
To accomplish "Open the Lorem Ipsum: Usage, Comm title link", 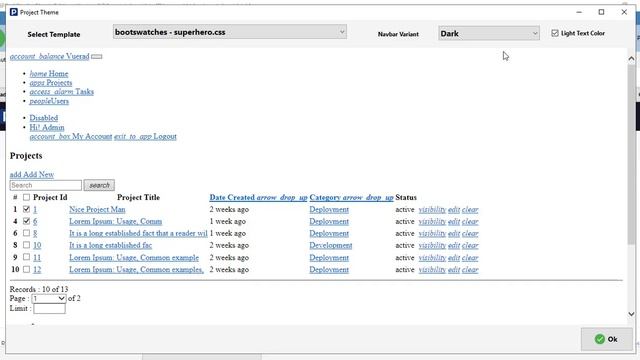I will pos(116,222).
